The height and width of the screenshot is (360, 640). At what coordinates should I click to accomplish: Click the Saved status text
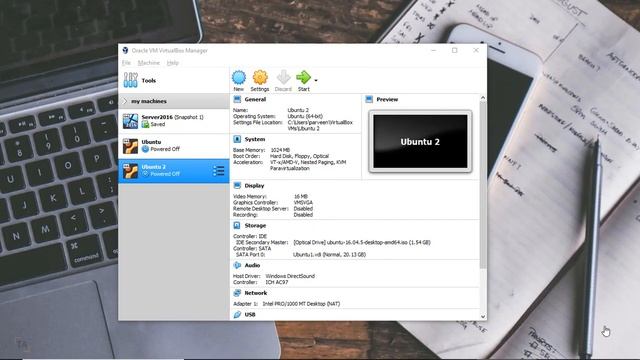158,124
